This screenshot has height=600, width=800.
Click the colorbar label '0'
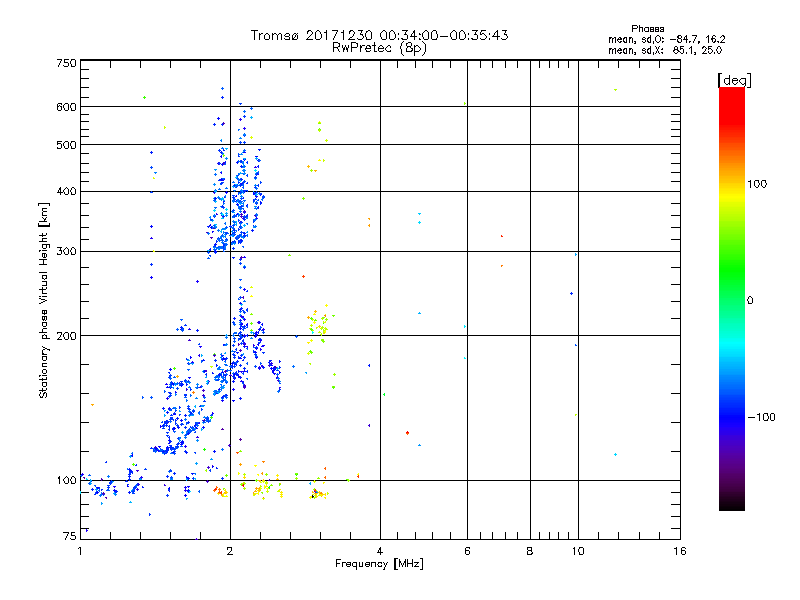pyautogui.click(x=749, y=300)
